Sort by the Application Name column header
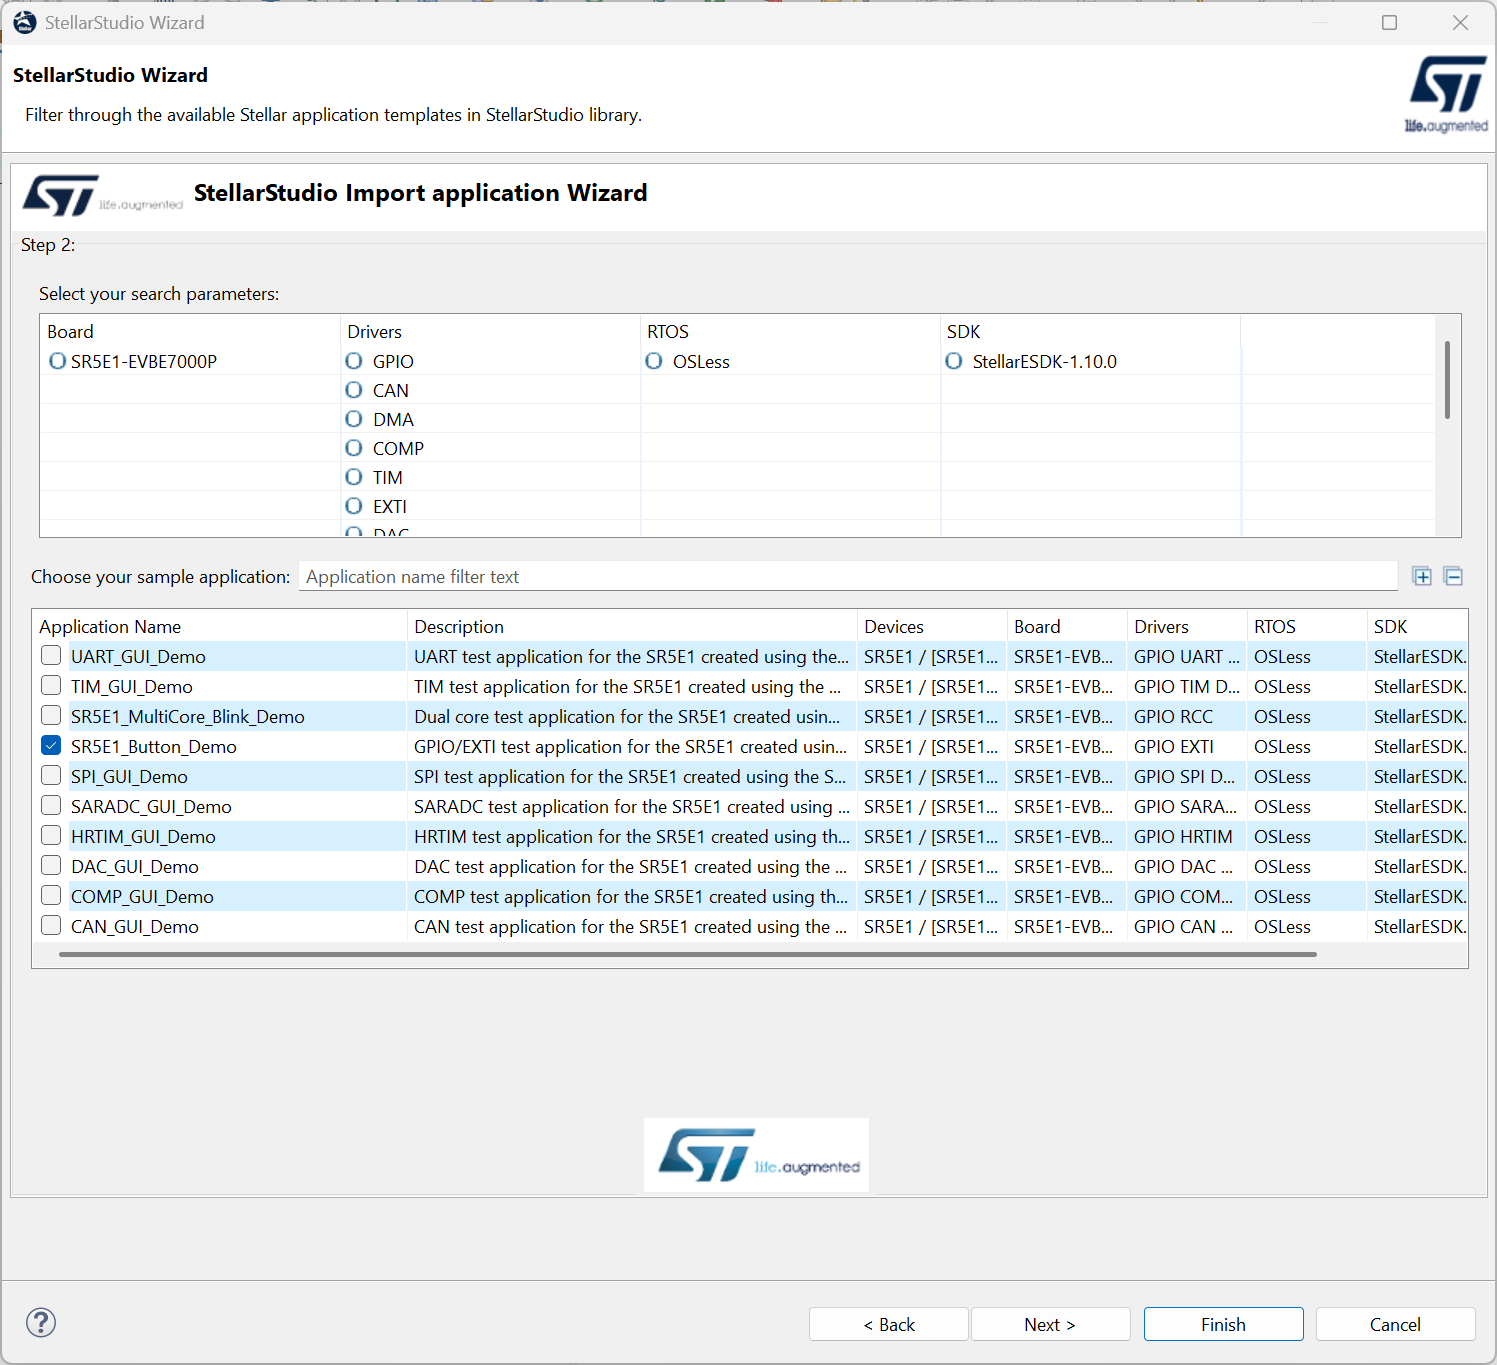The image size is (1497, 1365). pyautogui.click(x=220, y=626)
